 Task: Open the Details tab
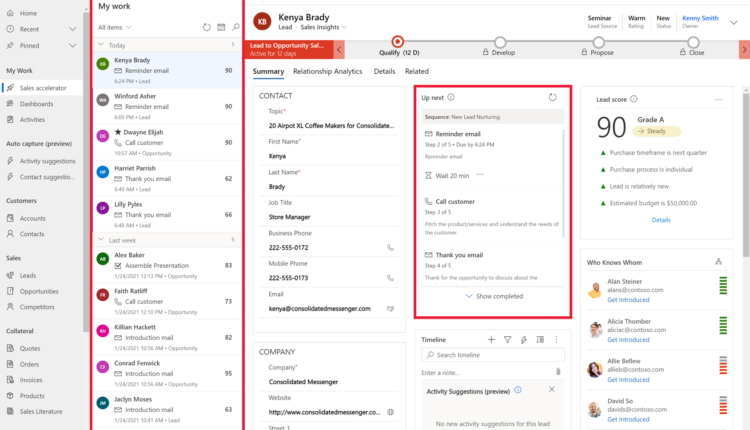click(x=384, y=72)
